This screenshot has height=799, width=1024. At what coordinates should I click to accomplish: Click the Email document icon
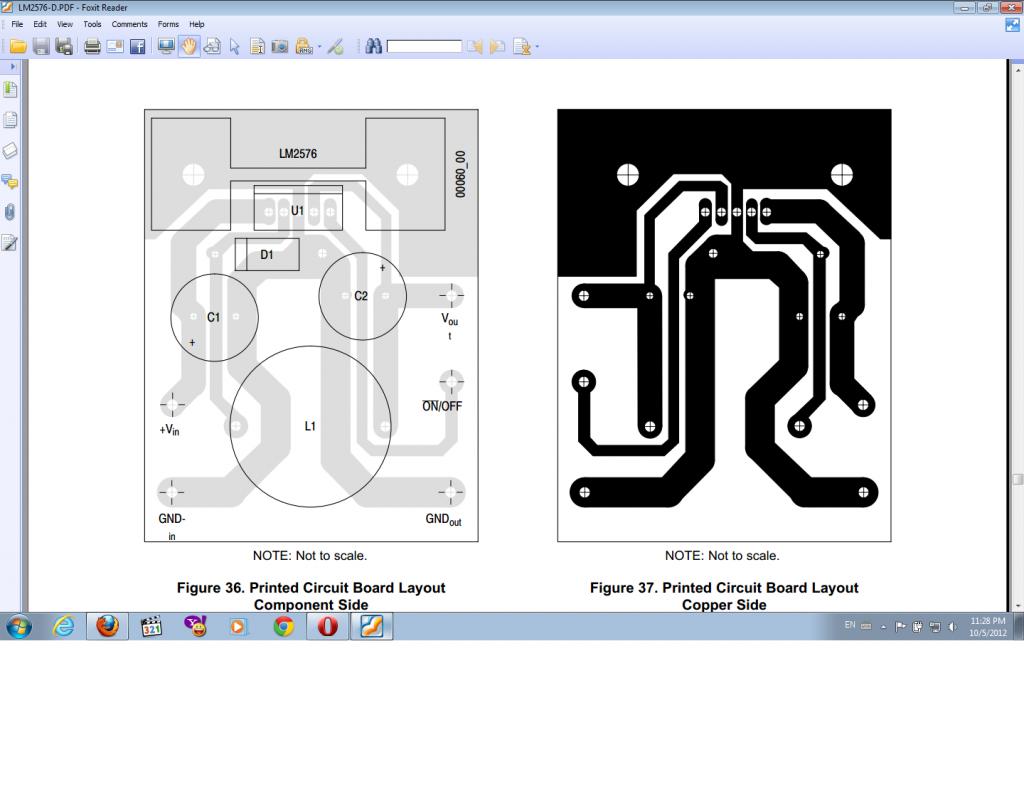coord(115,46)
